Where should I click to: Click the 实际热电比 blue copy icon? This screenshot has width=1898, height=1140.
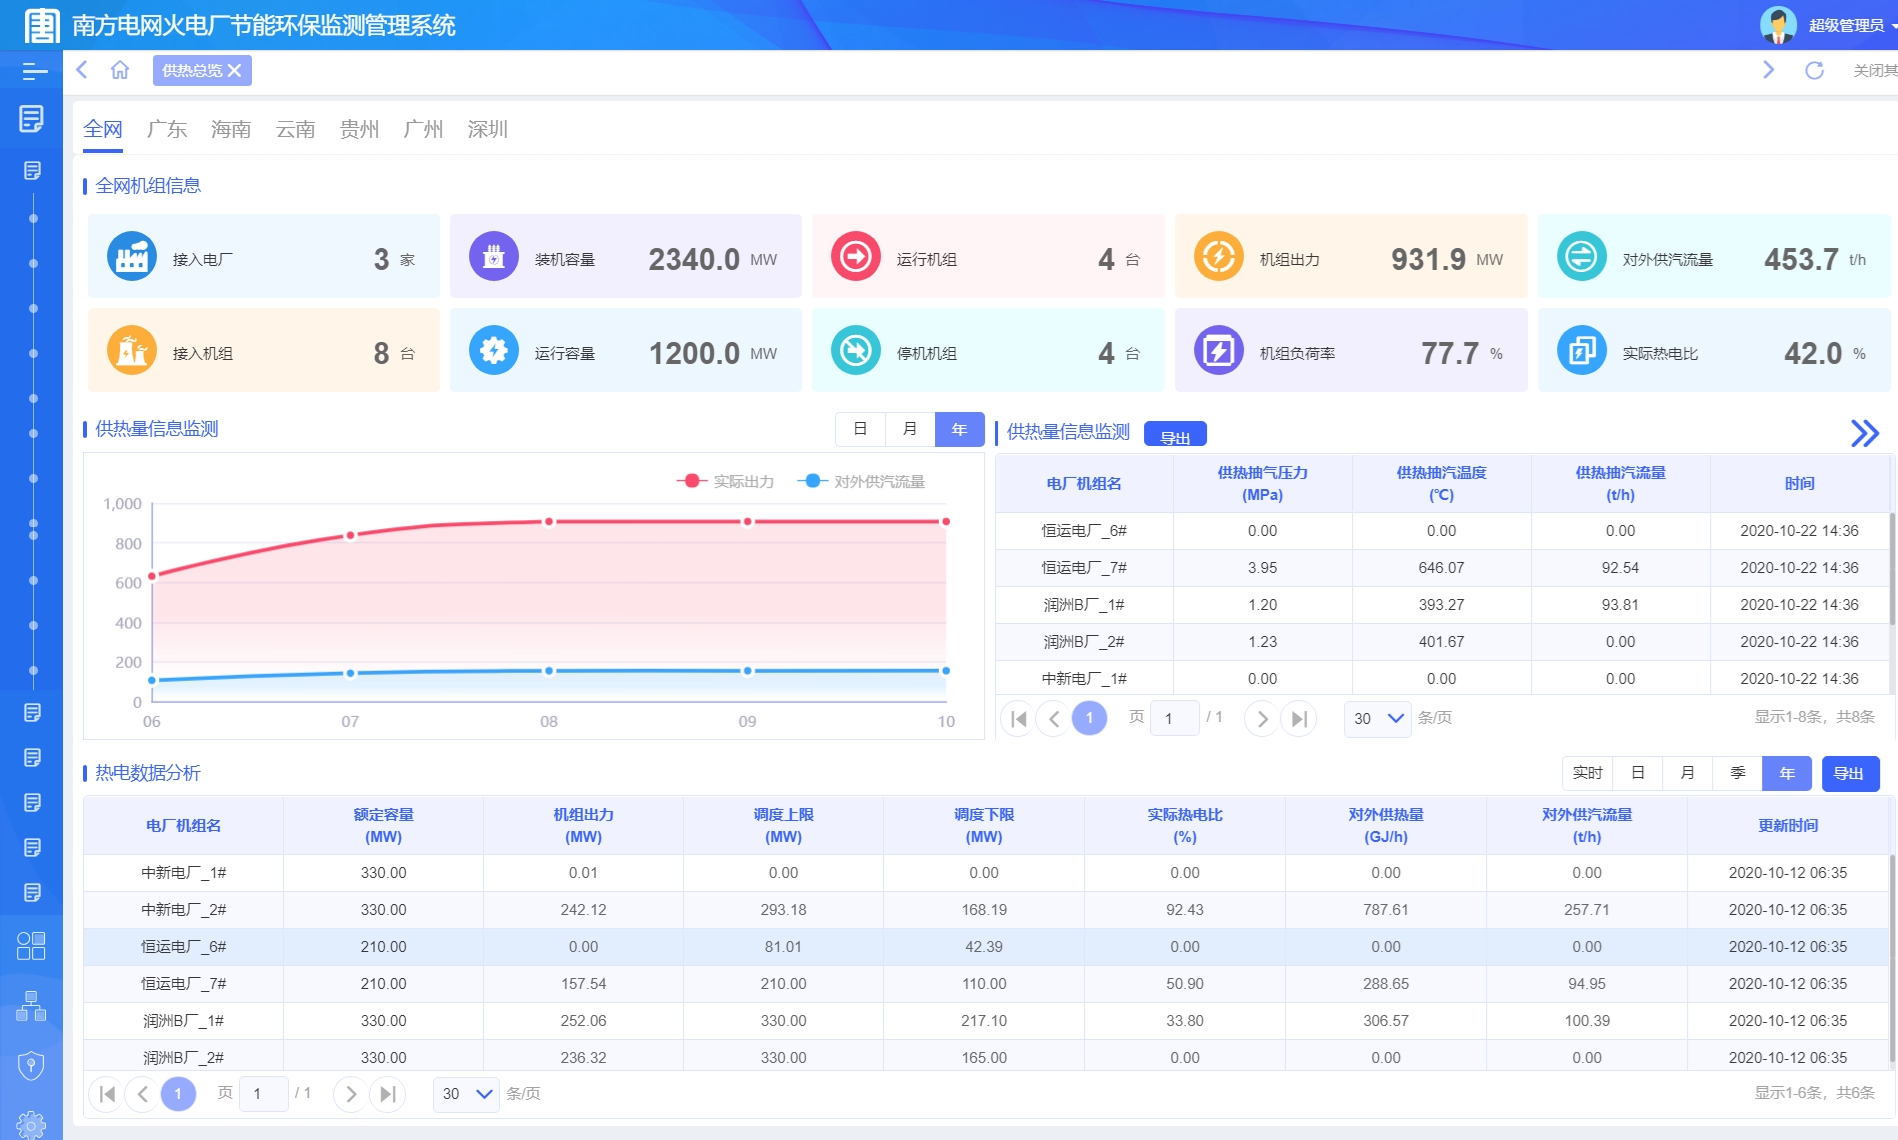point(1582,351)
